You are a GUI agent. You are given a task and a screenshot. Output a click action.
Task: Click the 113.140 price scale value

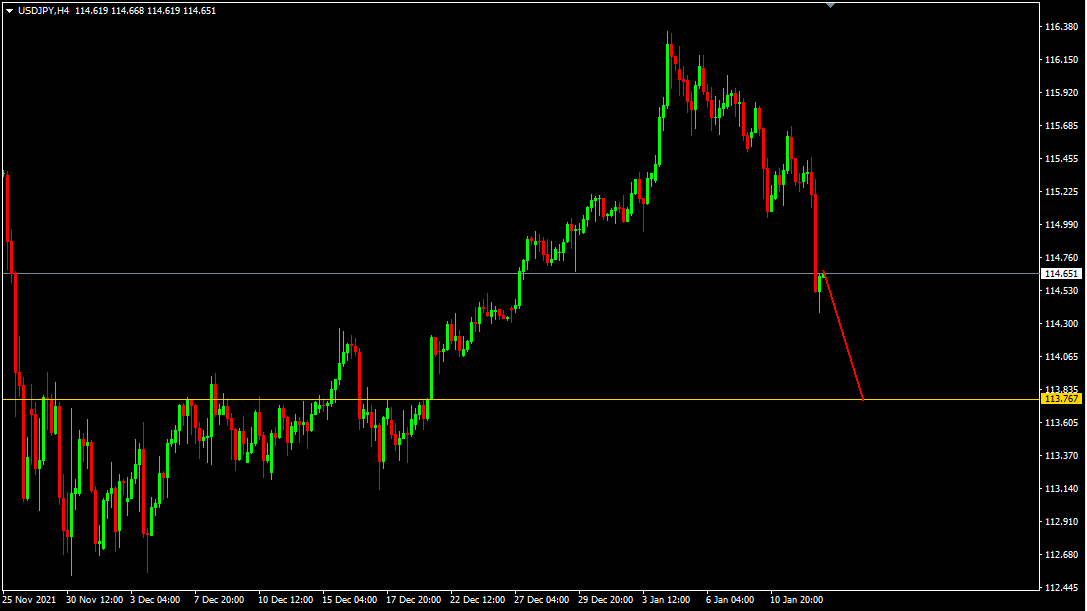(x=1061, y=489)
